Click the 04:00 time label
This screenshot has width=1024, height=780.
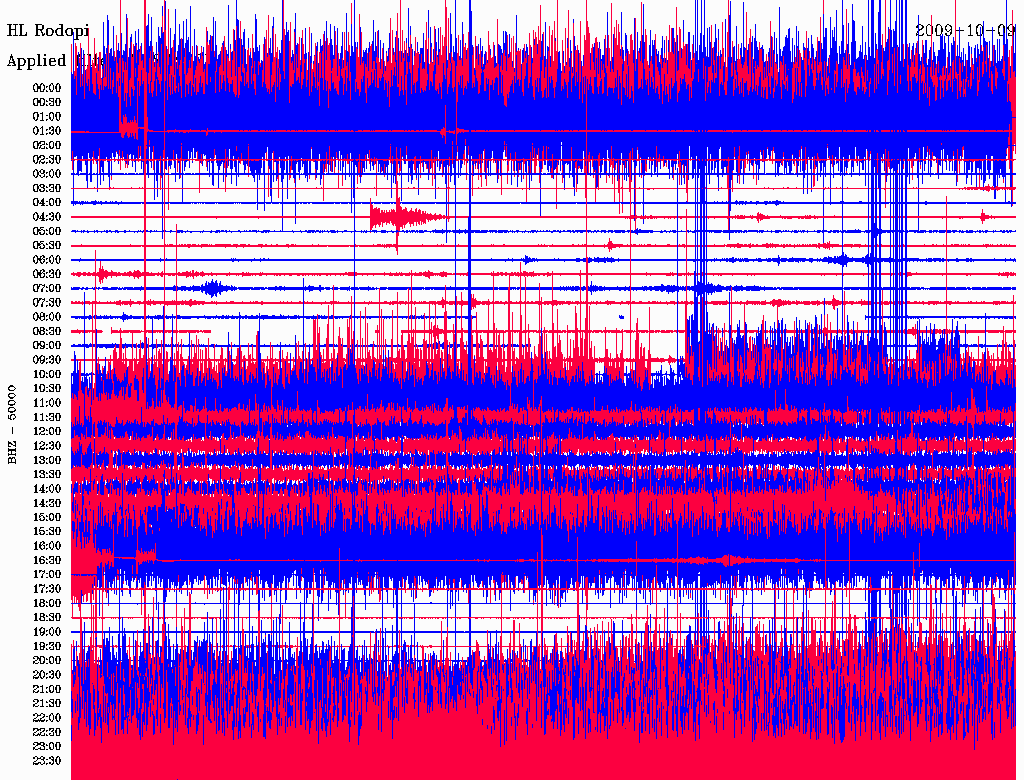(x=47, y=203)
